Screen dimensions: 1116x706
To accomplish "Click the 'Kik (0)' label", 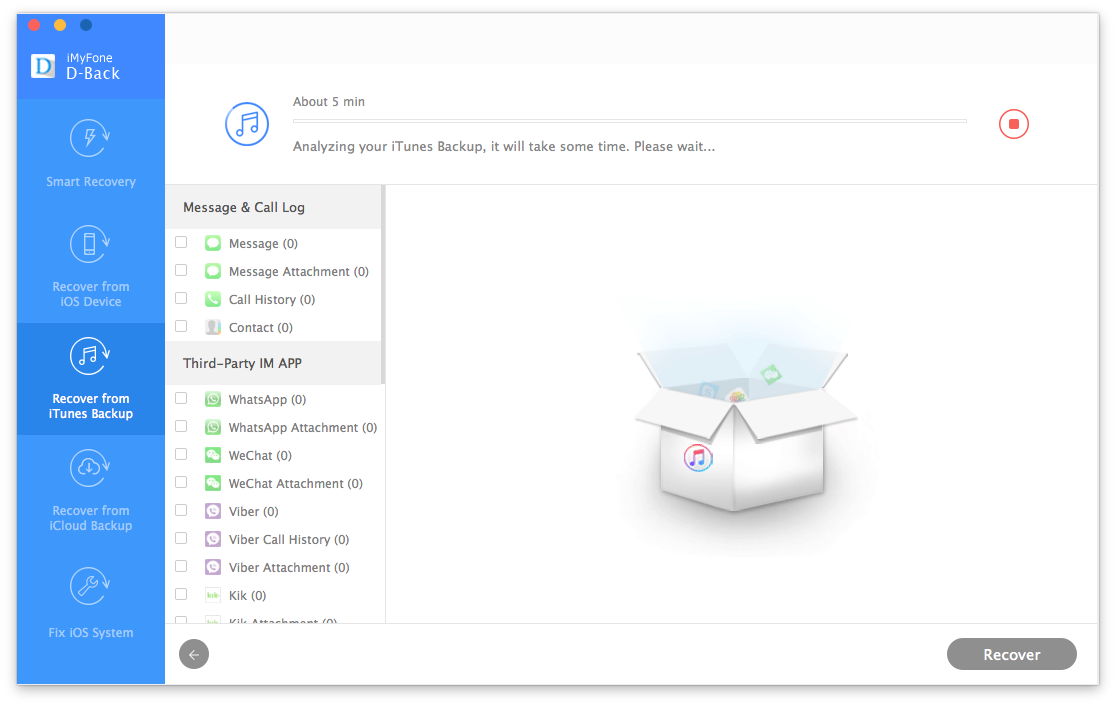I will pos(248,596).
